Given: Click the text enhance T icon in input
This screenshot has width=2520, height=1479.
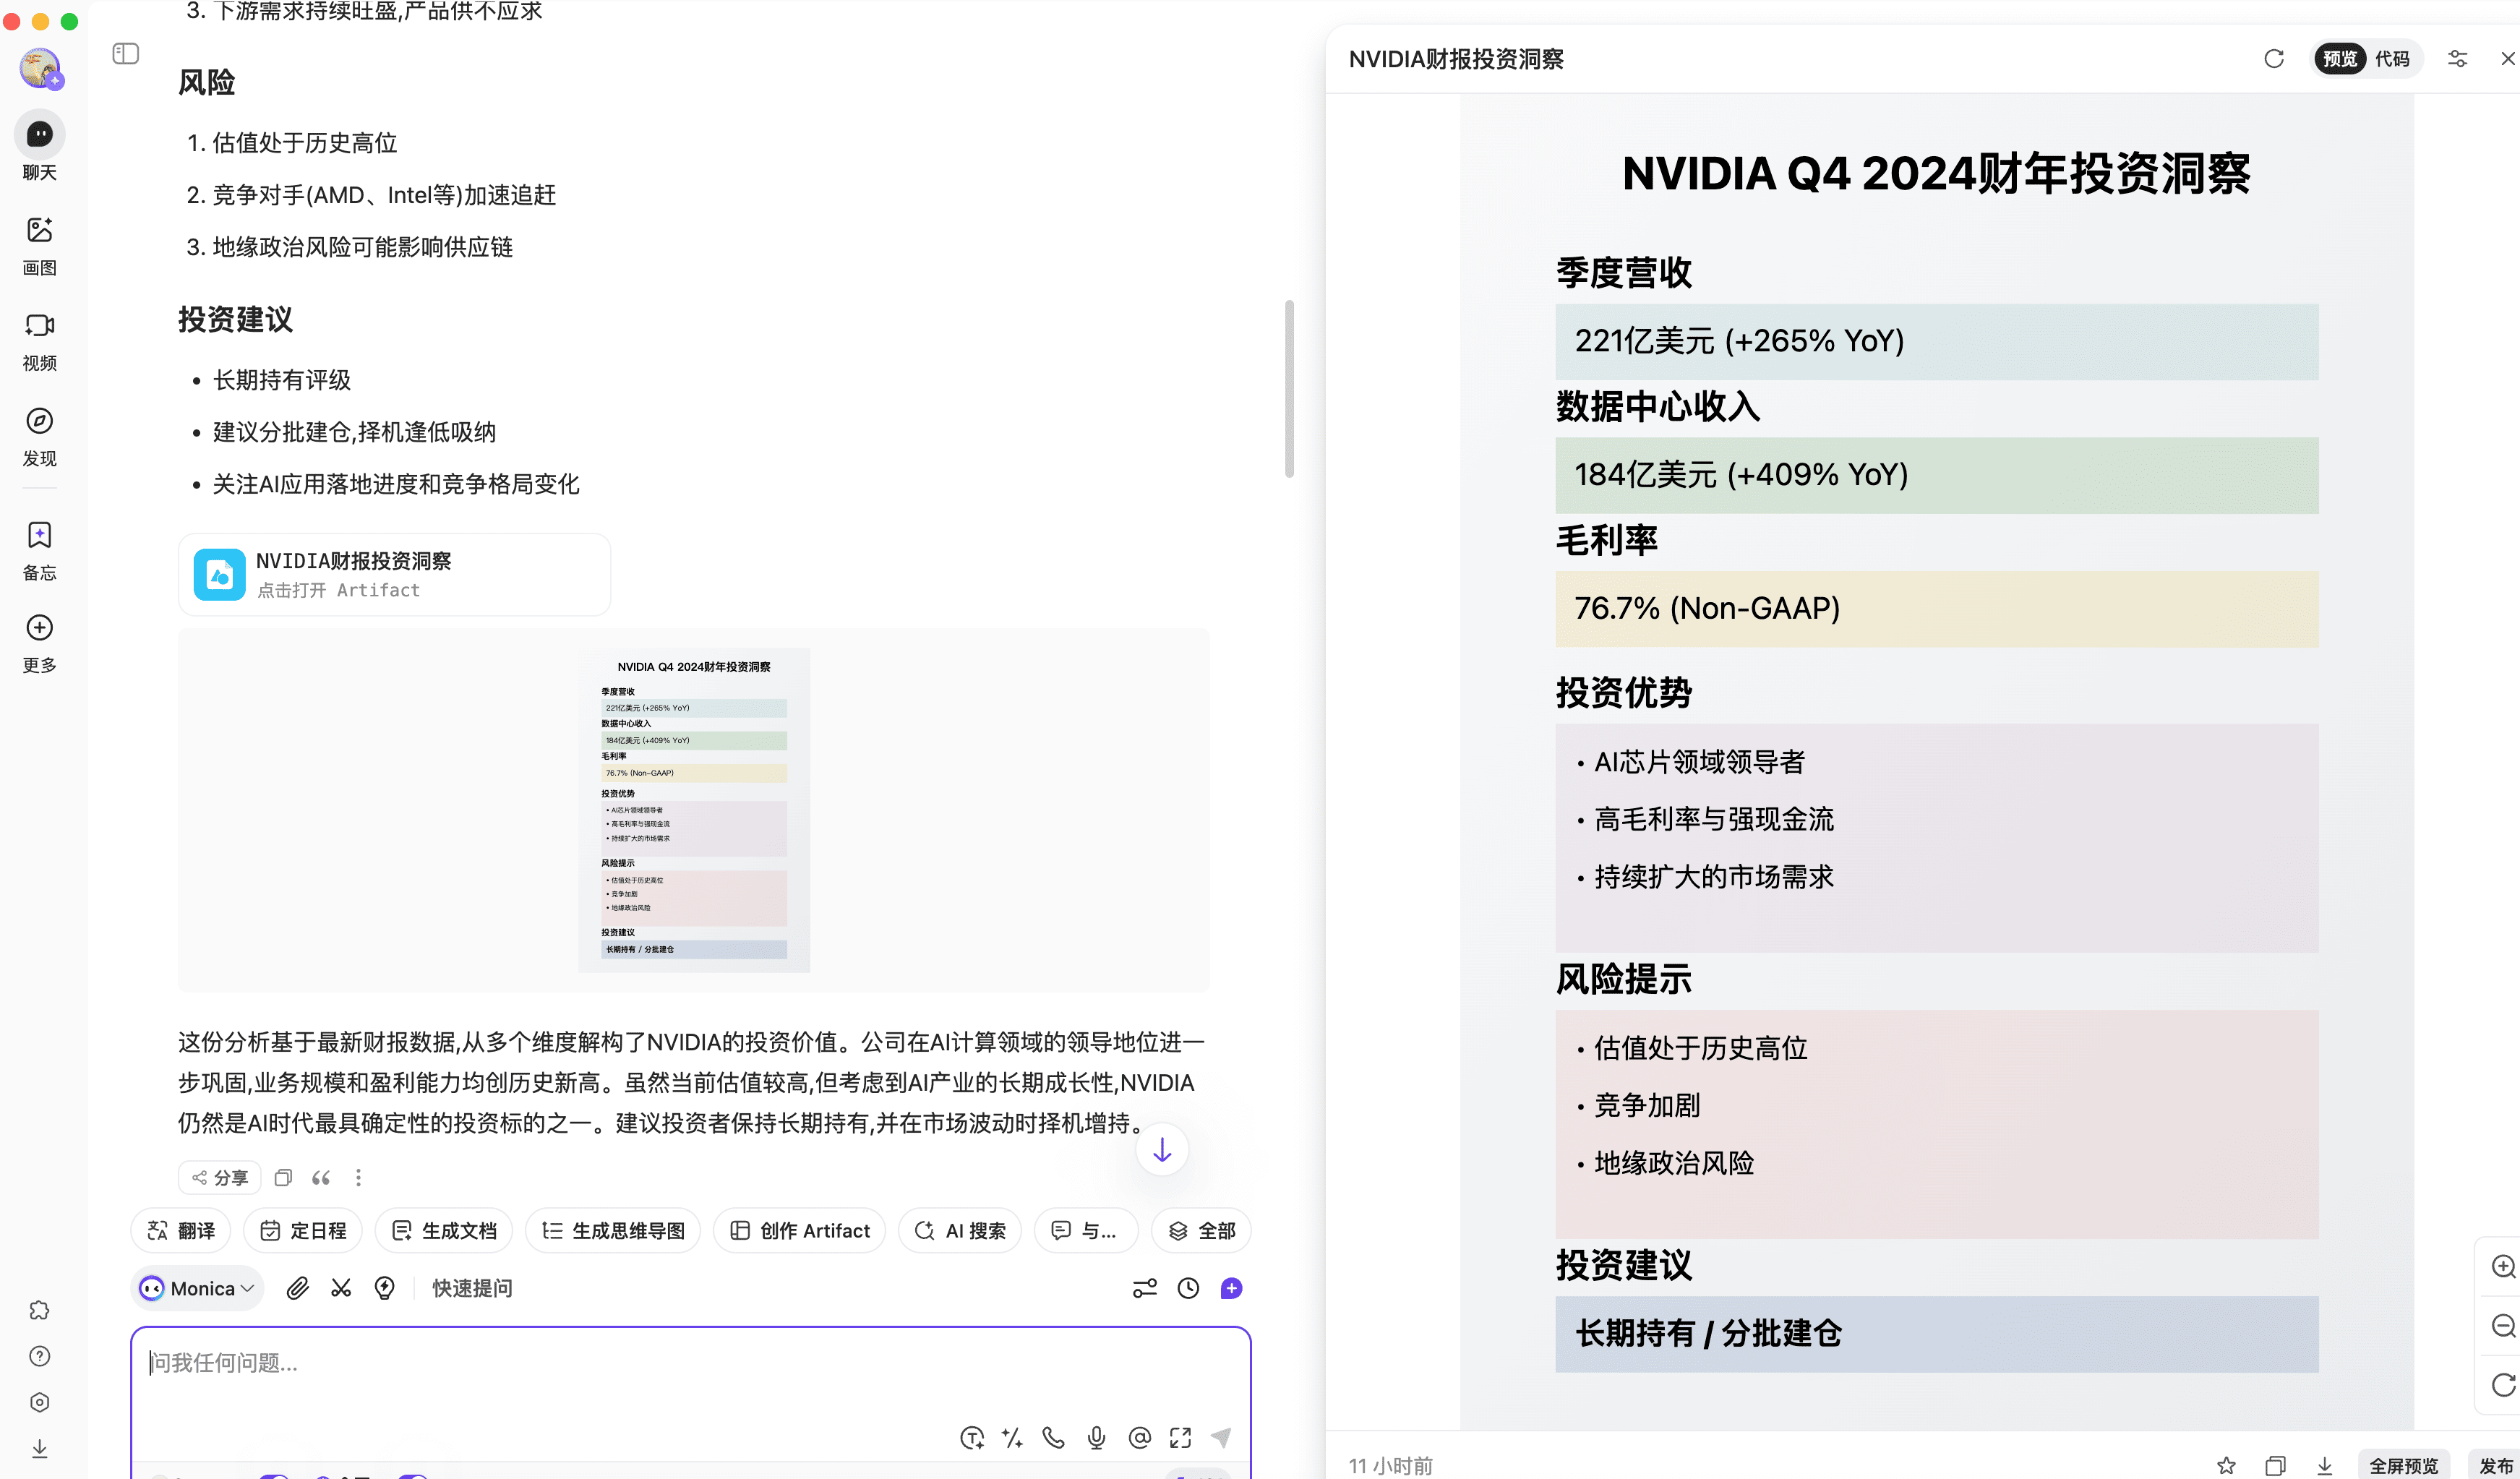Looking at the screenshot, I should pyautogui.click(x=972, y=1438).
